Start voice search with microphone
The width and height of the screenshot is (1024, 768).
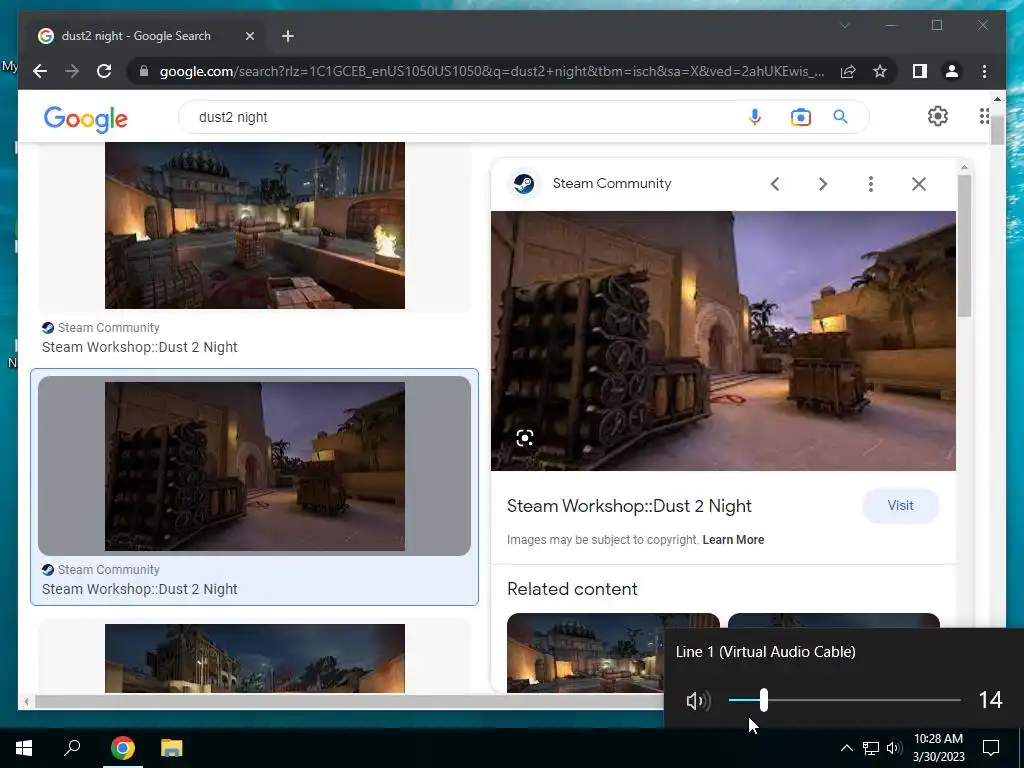[x=754, y=117]
